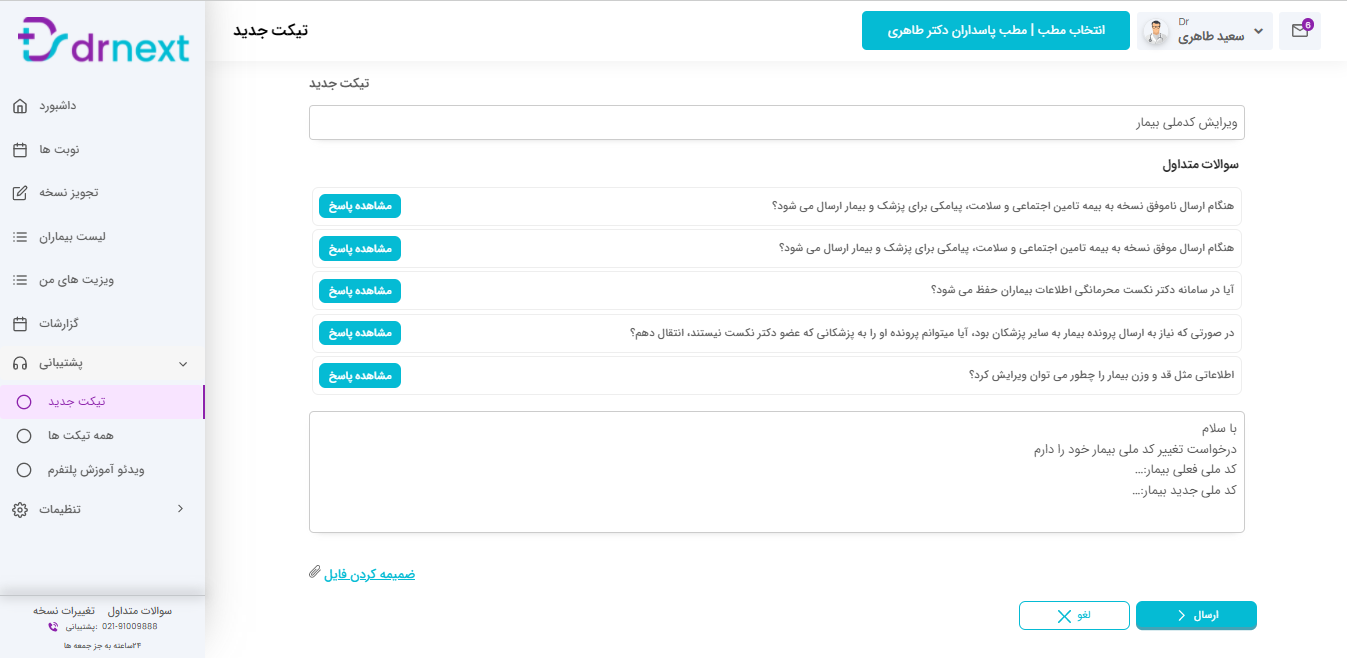Image resolution: width=1347 pixels, height=658 pixels.
Task: Click انتخاب مطب clinic selection button
Action: coord(995,31)
